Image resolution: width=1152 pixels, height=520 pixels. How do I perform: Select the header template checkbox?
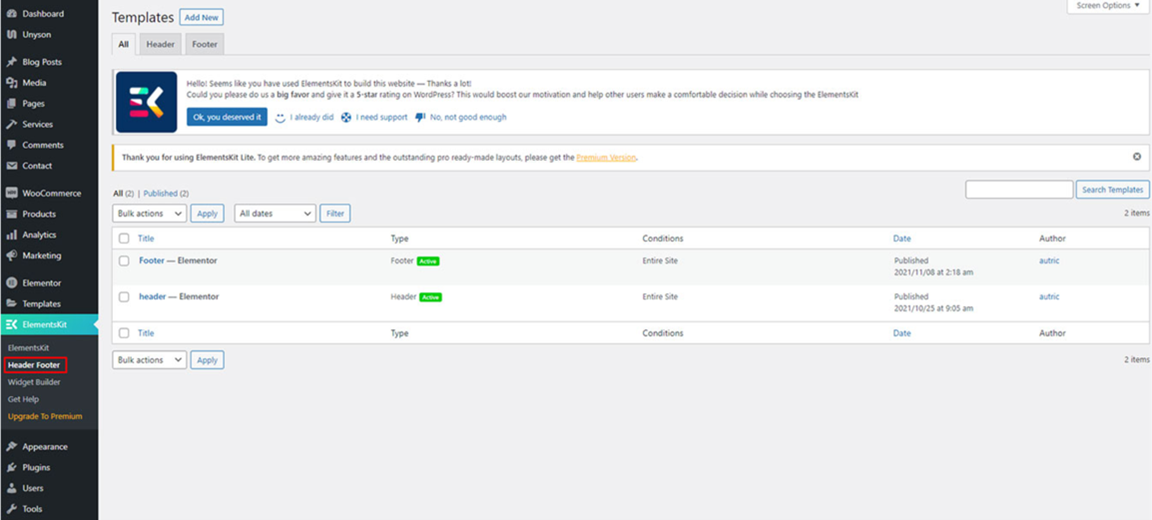123,297
